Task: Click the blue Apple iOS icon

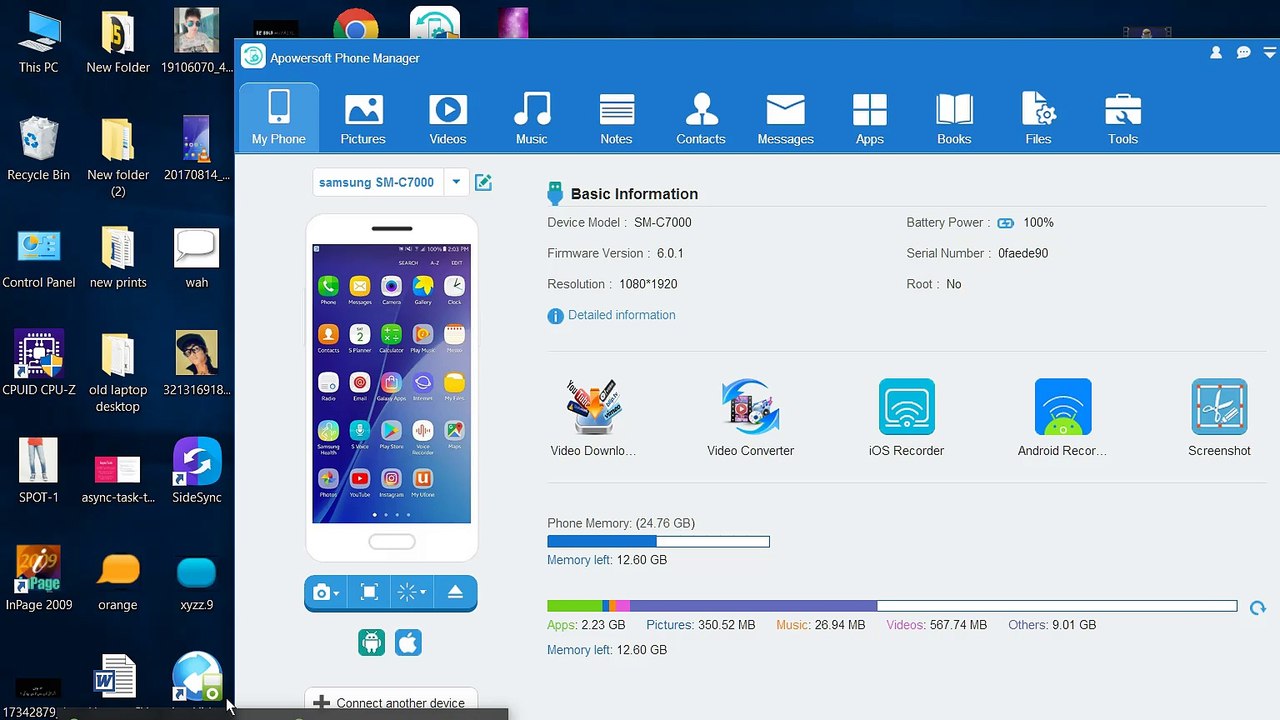Action: click(x=408, y=642)
